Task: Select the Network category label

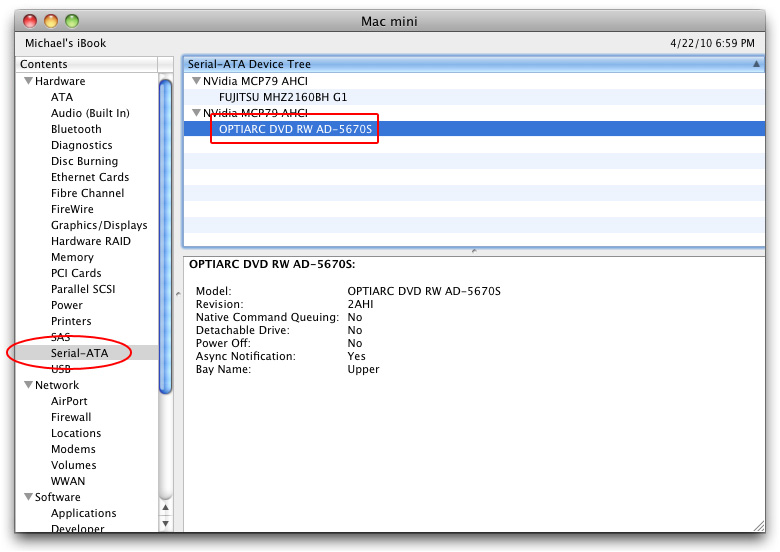Action: pos(57,385)
